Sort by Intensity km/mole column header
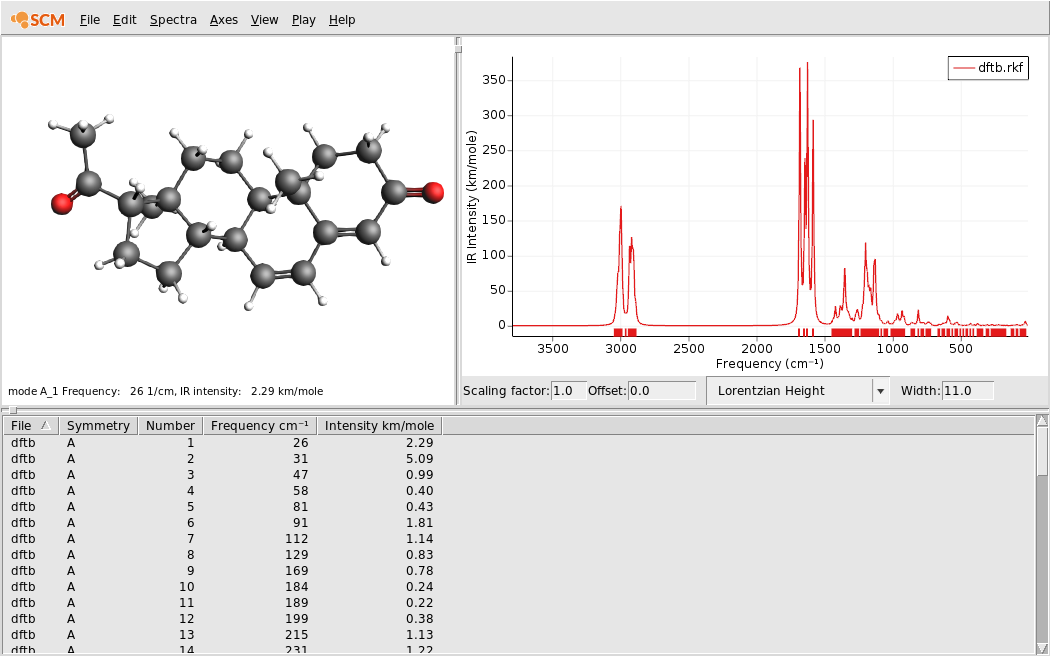Viewport: 1050px width, 656px height. click(379, 426)
